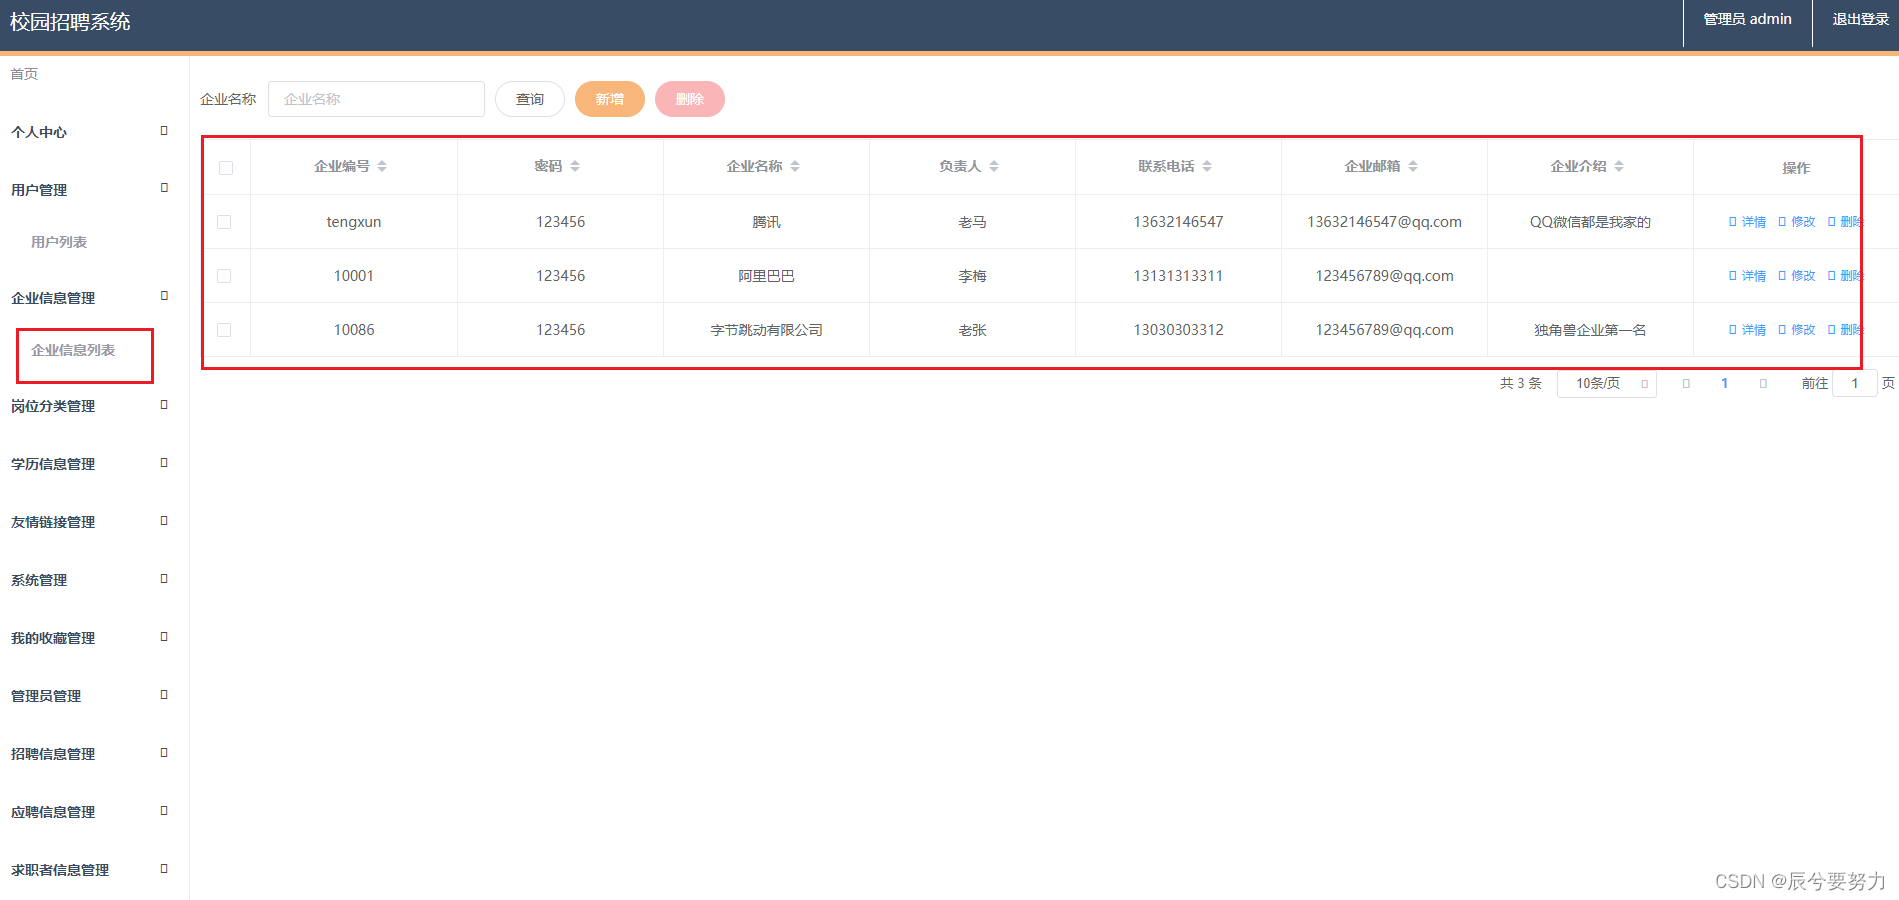Click email cell 13632146547@qq.com
The image size is (1899, 900).
point(1384,222)
